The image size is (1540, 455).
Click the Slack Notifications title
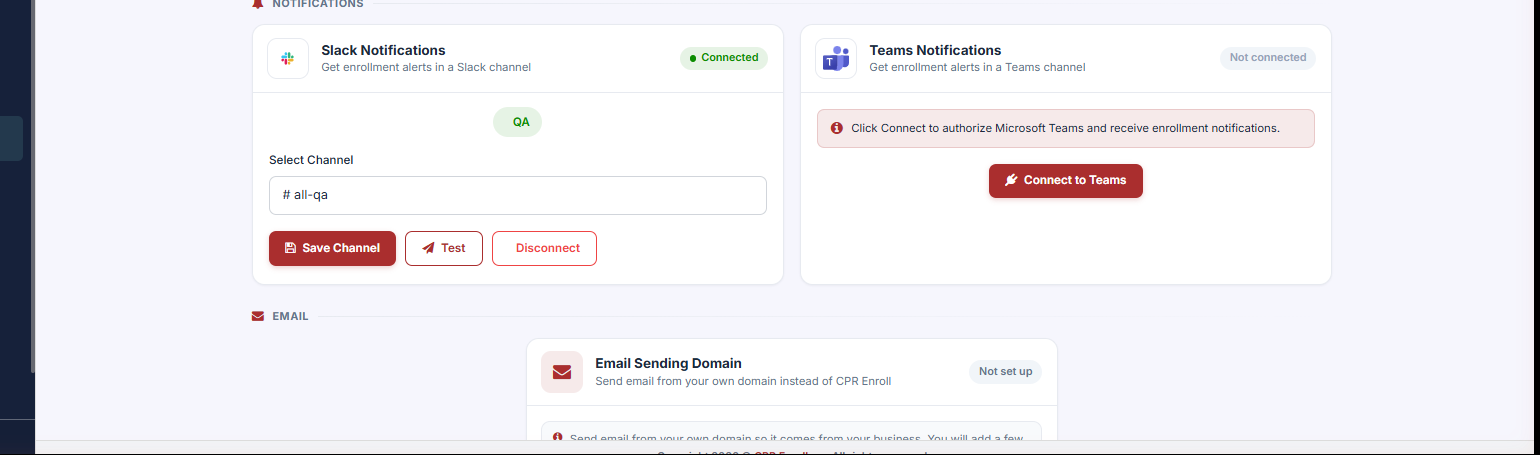click(x=383, y=50)
